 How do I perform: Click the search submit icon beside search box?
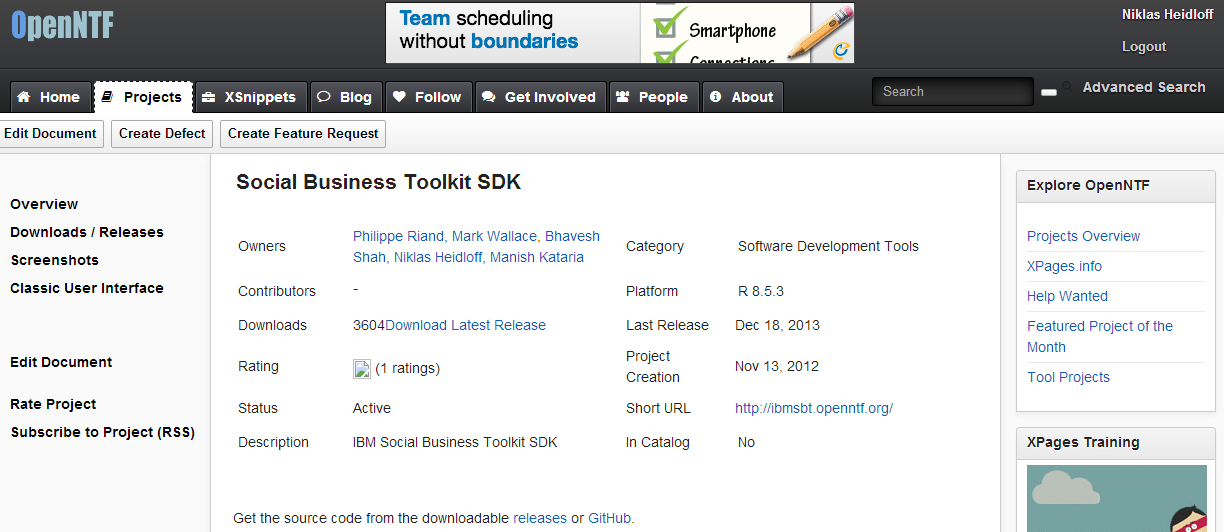click(1049, 92)
